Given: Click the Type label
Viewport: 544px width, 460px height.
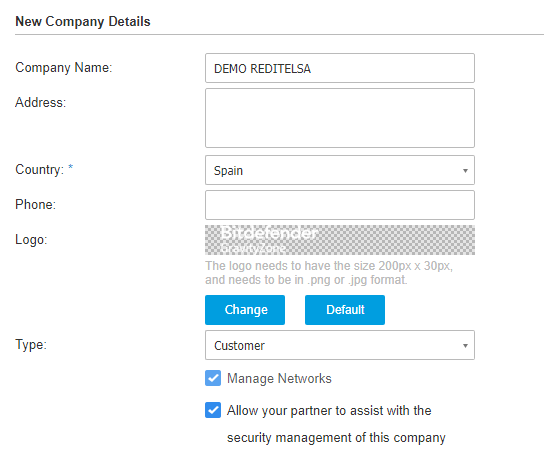Looking at the screenshot, I should point(31,345).
